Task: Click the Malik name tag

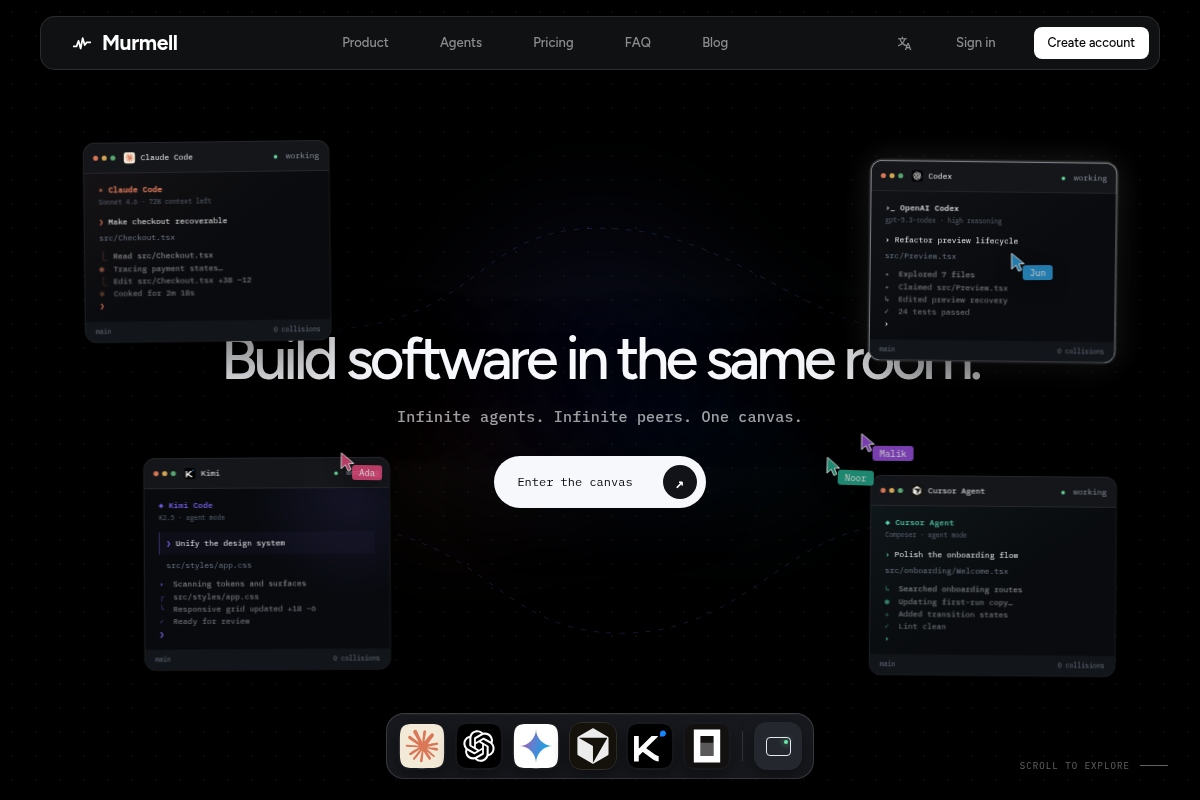Action: click(x=893, y=454)
